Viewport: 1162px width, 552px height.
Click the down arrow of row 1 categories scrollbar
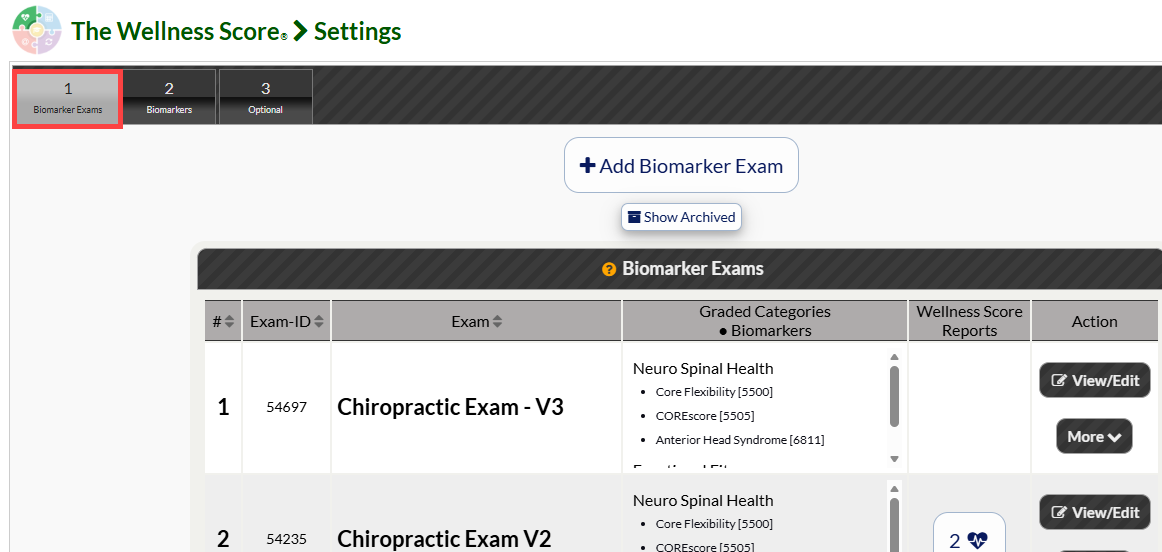coord(894,459)
